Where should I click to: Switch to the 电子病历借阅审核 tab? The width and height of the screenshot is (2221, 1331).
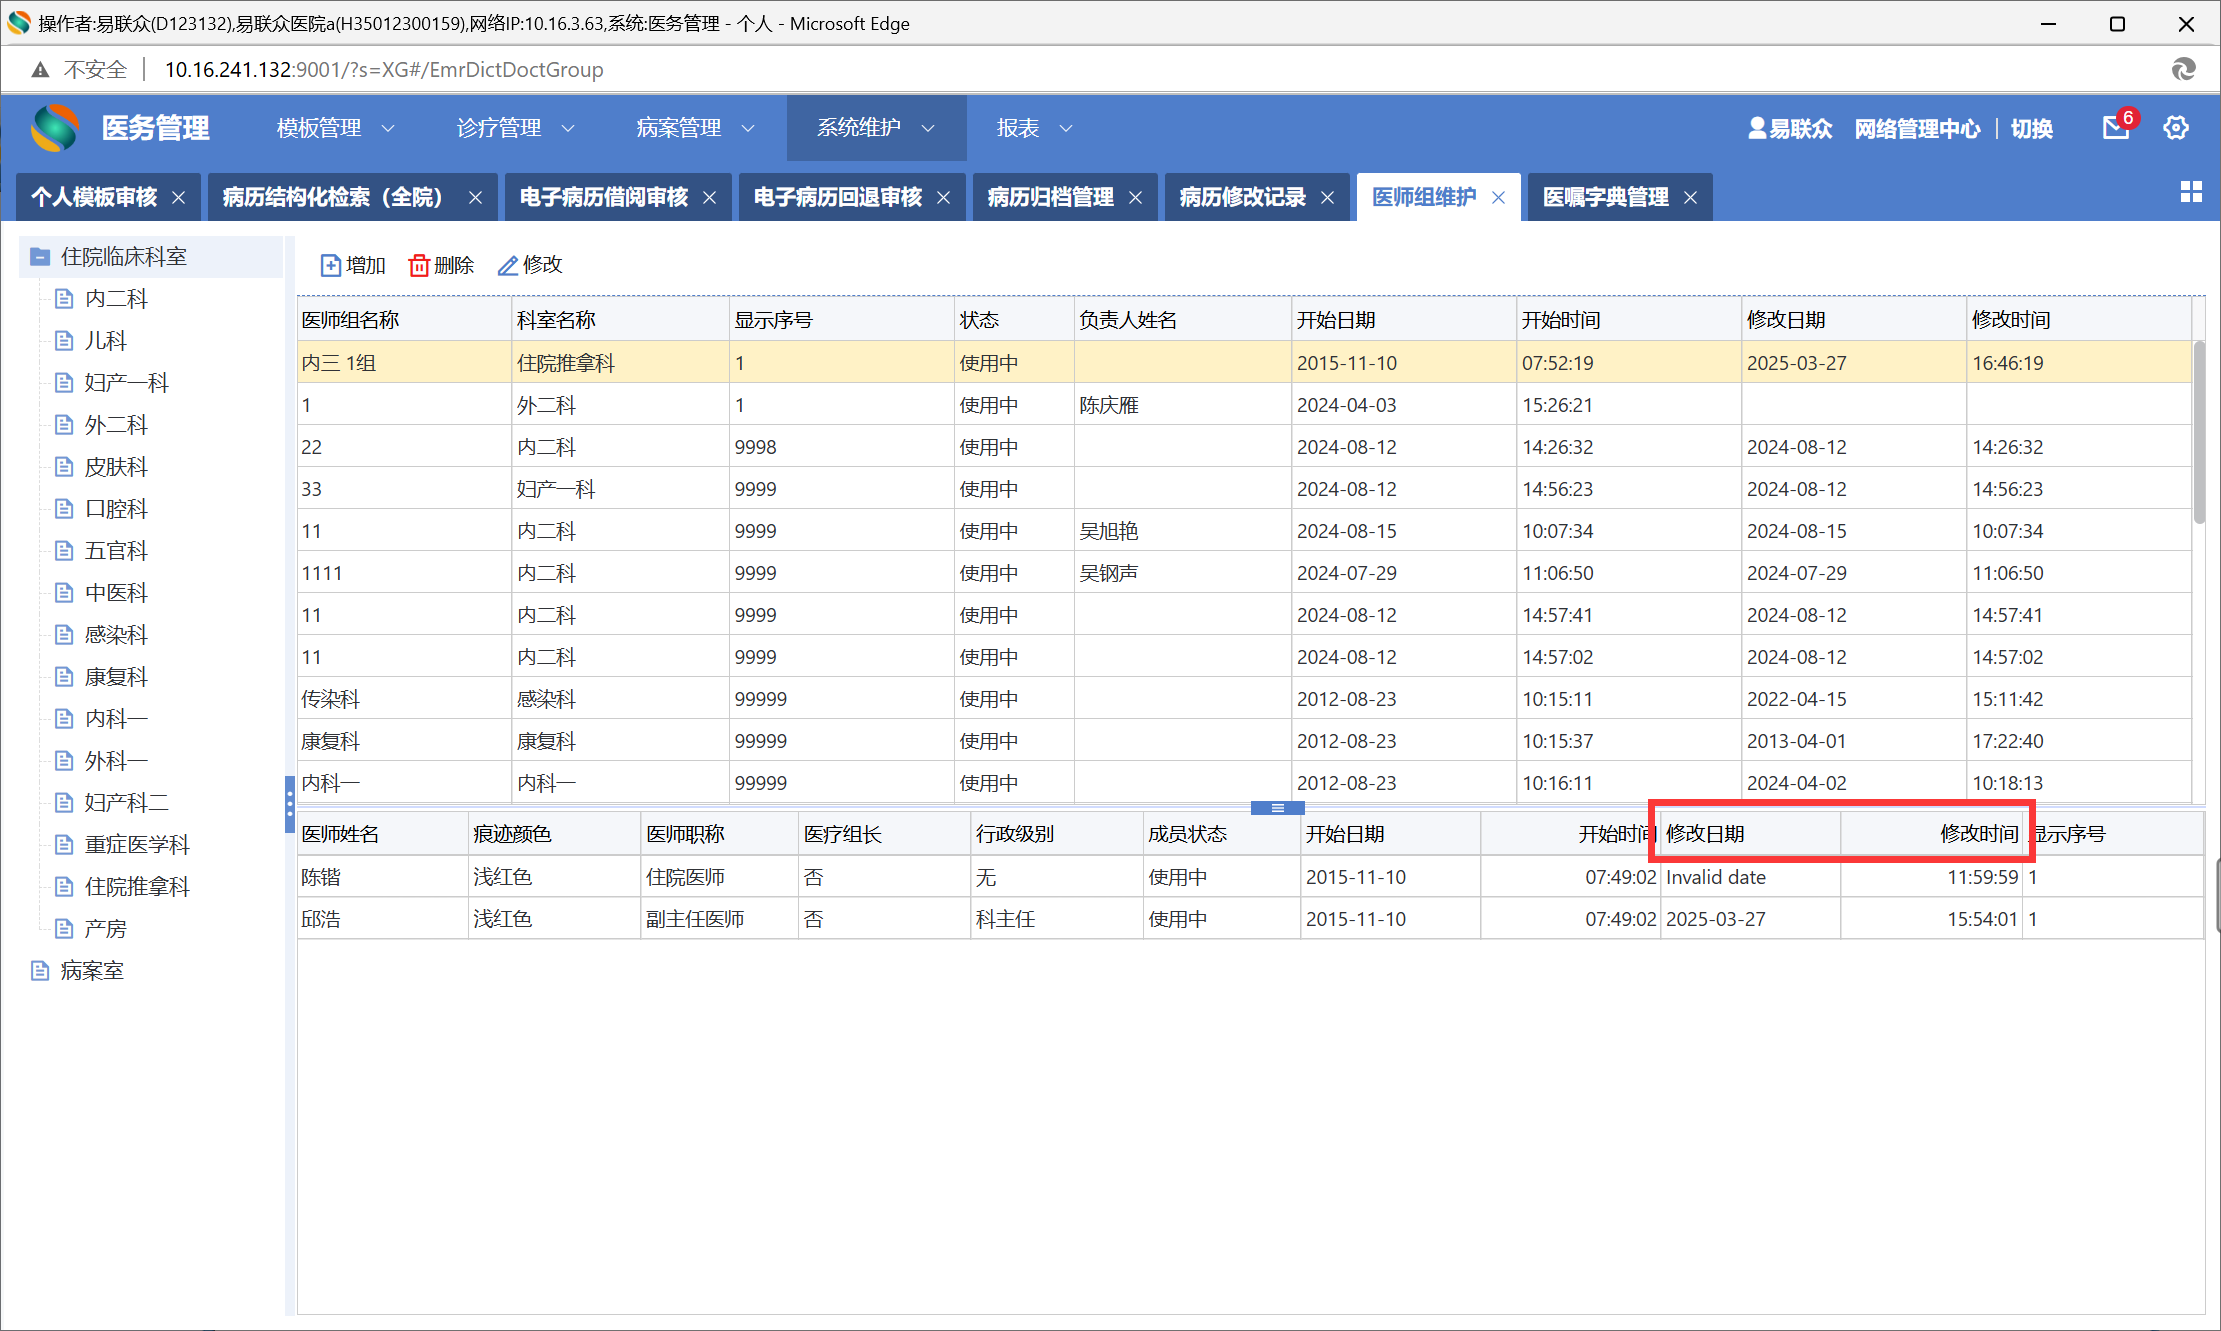(x=604, y=197)
